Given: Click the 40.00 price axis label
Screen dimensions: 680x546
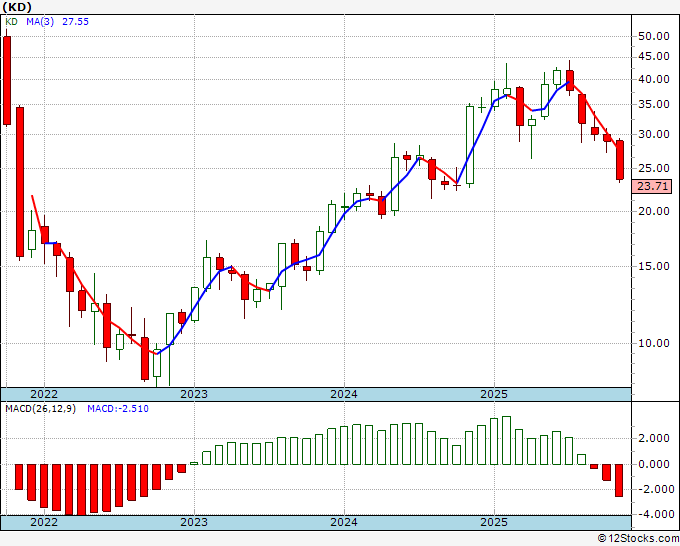Looking at the screenshot, I should 654,79.
